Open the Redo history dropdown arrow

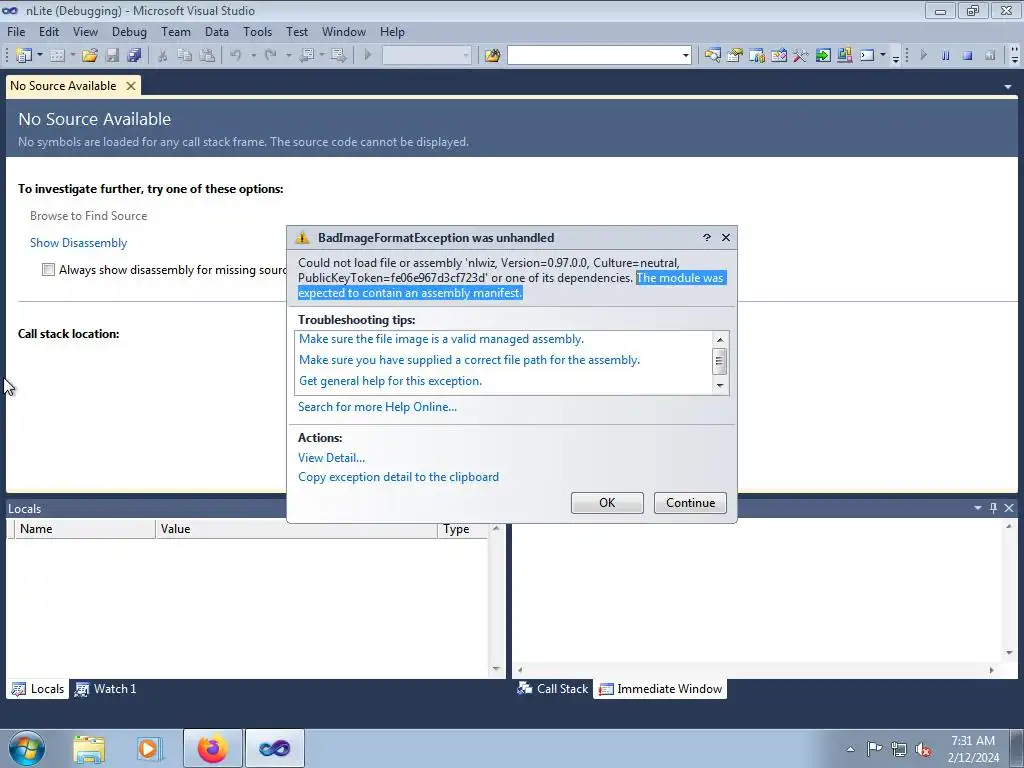(288, 56)
